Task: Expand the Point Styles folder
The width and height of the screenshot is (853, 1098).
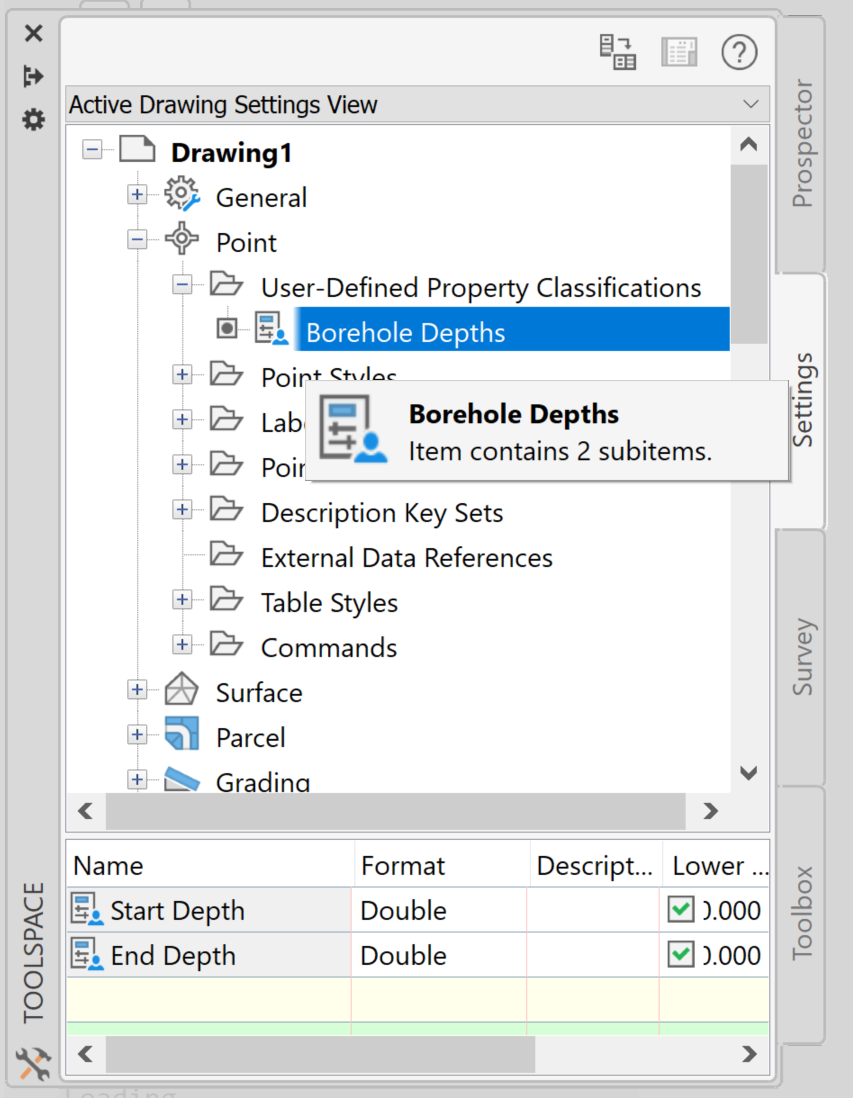Action: coord(182,374)
